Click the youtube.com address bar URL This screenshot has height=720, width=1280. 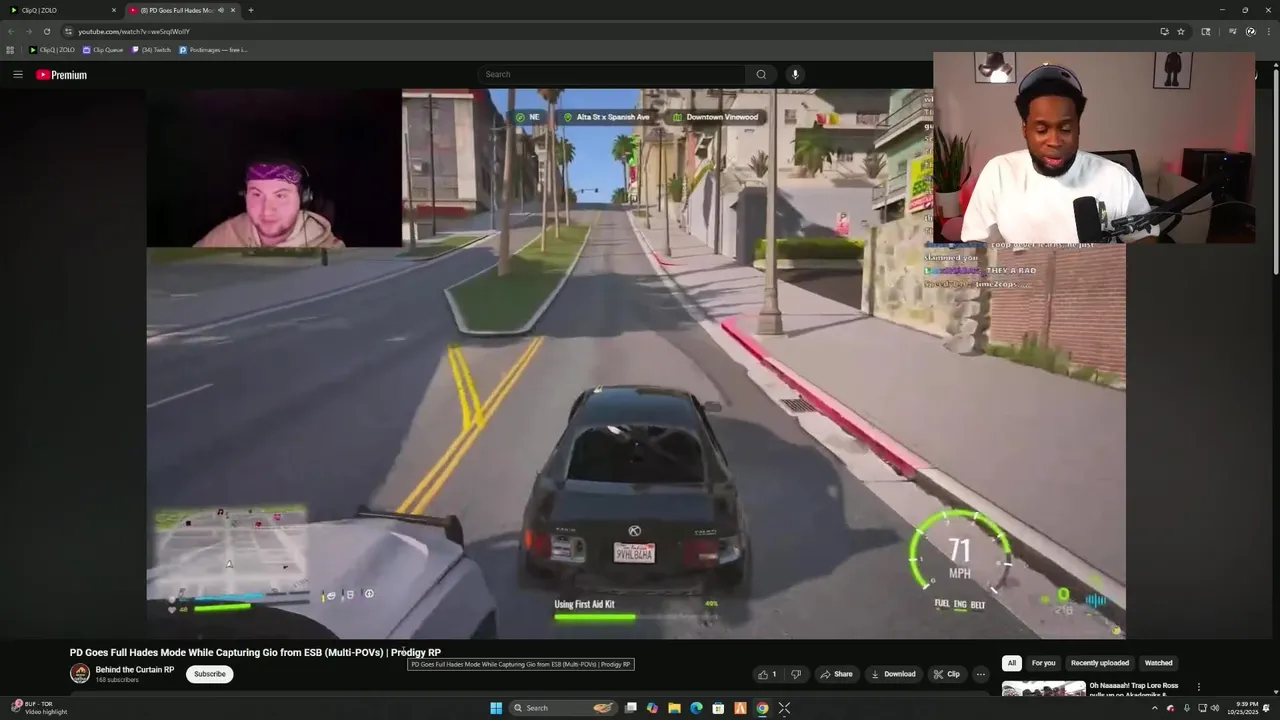point(134,32)
